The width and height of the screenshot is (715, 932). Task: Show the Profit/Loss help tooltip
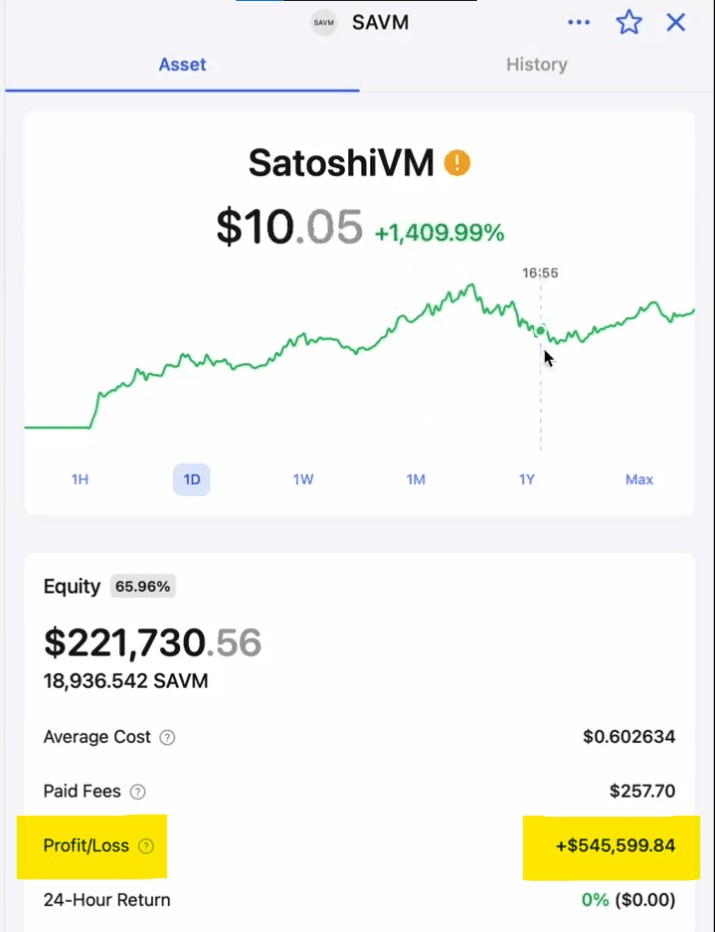146,846
